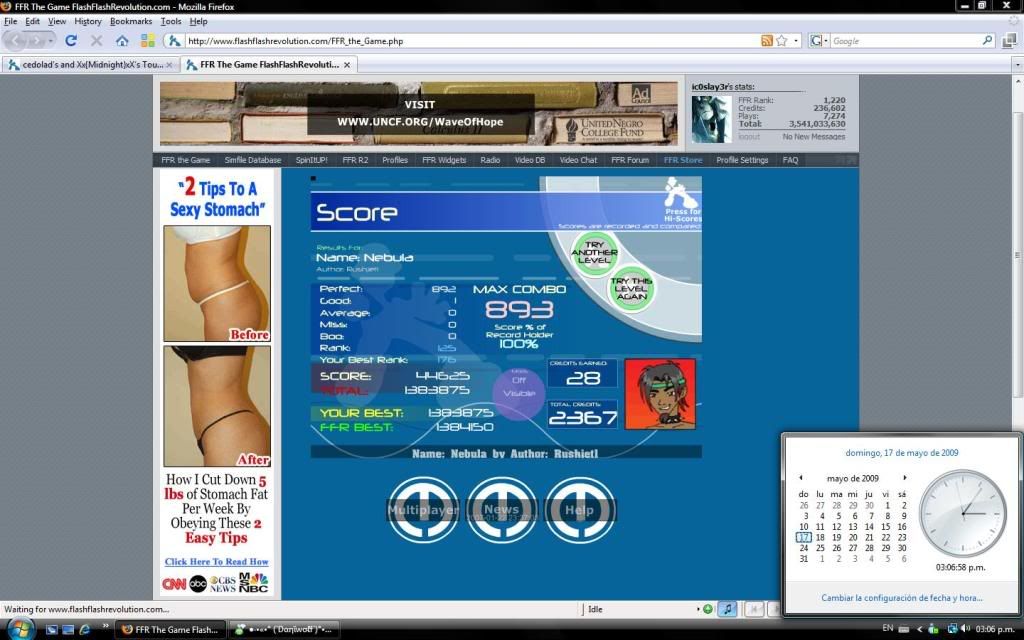Click the RSS feed icon in address bar
The height and width of the screenshot is (640, 1024).
(767, 41)
